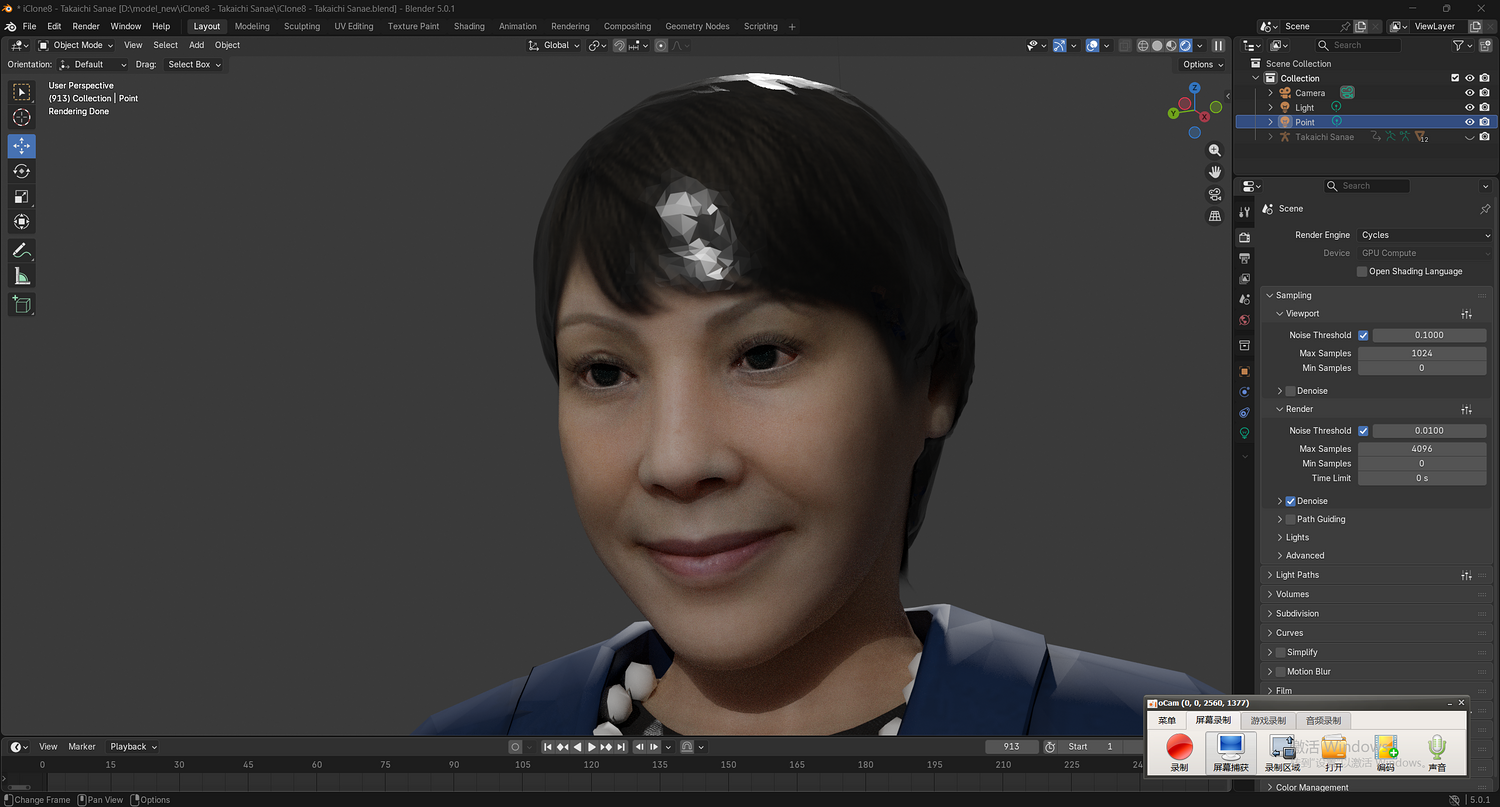Viewport: 1500px width, 807px height.
Task: Switch viewport to solid shading
Action: tap(1157, 45)
